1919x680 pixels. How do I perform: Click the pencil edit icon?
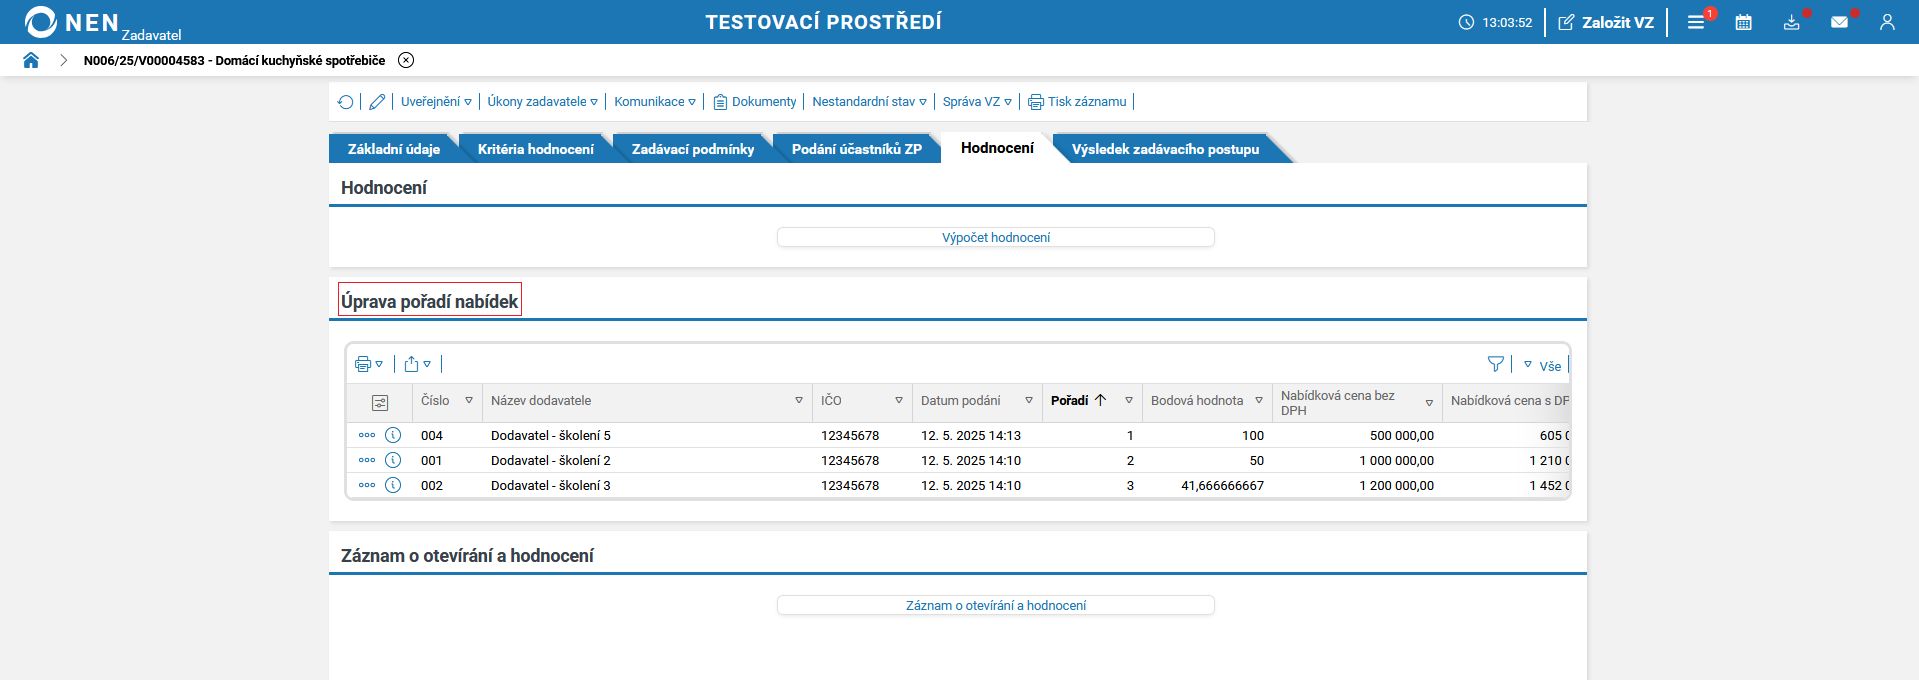(x=377, y=102)
